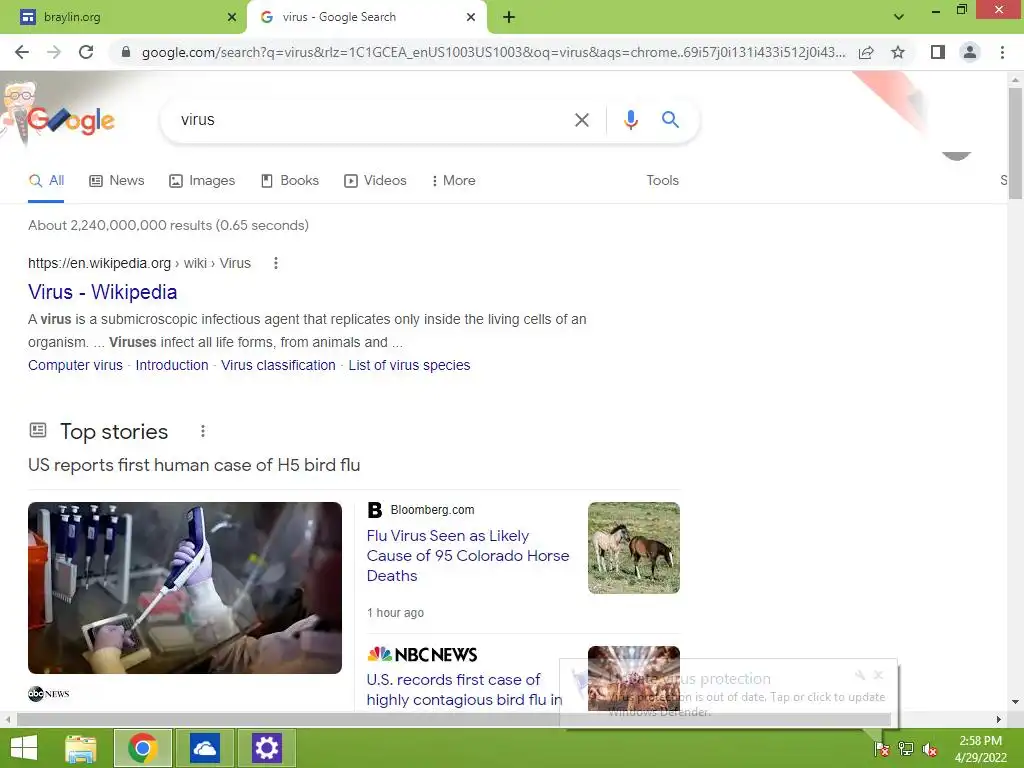Click the results count text

click(168, 225)
